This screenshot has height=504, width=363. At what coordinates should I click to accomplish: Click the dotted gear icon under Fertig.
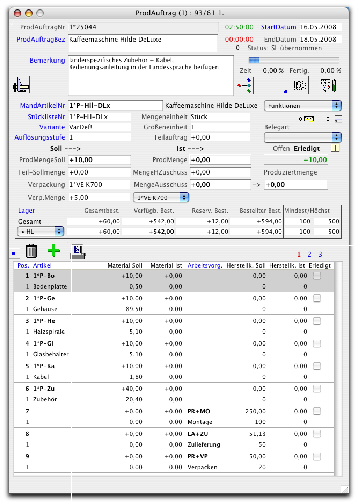[301, 85]
